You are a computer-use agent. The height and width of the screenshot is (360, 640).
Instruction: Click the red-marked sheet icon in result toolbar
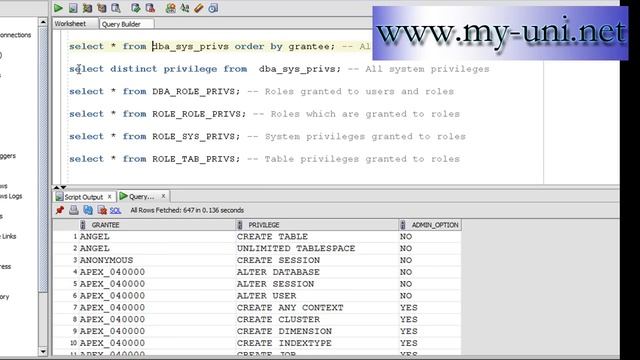(x=102, y=210)
